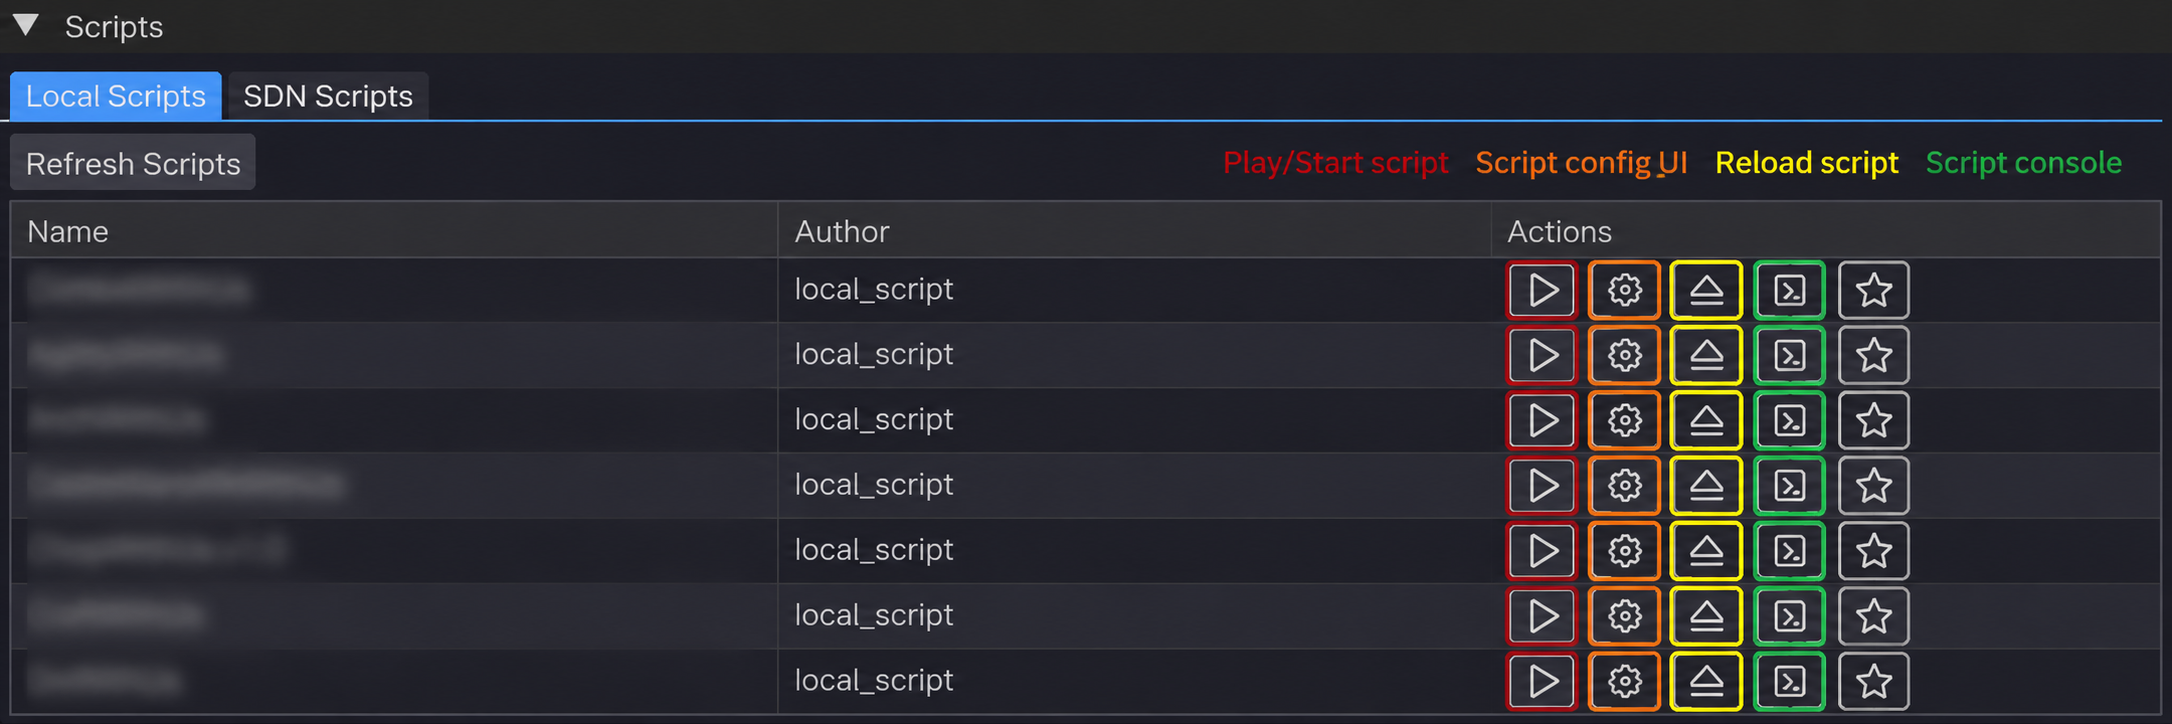Switch to SDN Scripts tab
Viewport: 2172px width, 724px height.
tap(328, 96)
